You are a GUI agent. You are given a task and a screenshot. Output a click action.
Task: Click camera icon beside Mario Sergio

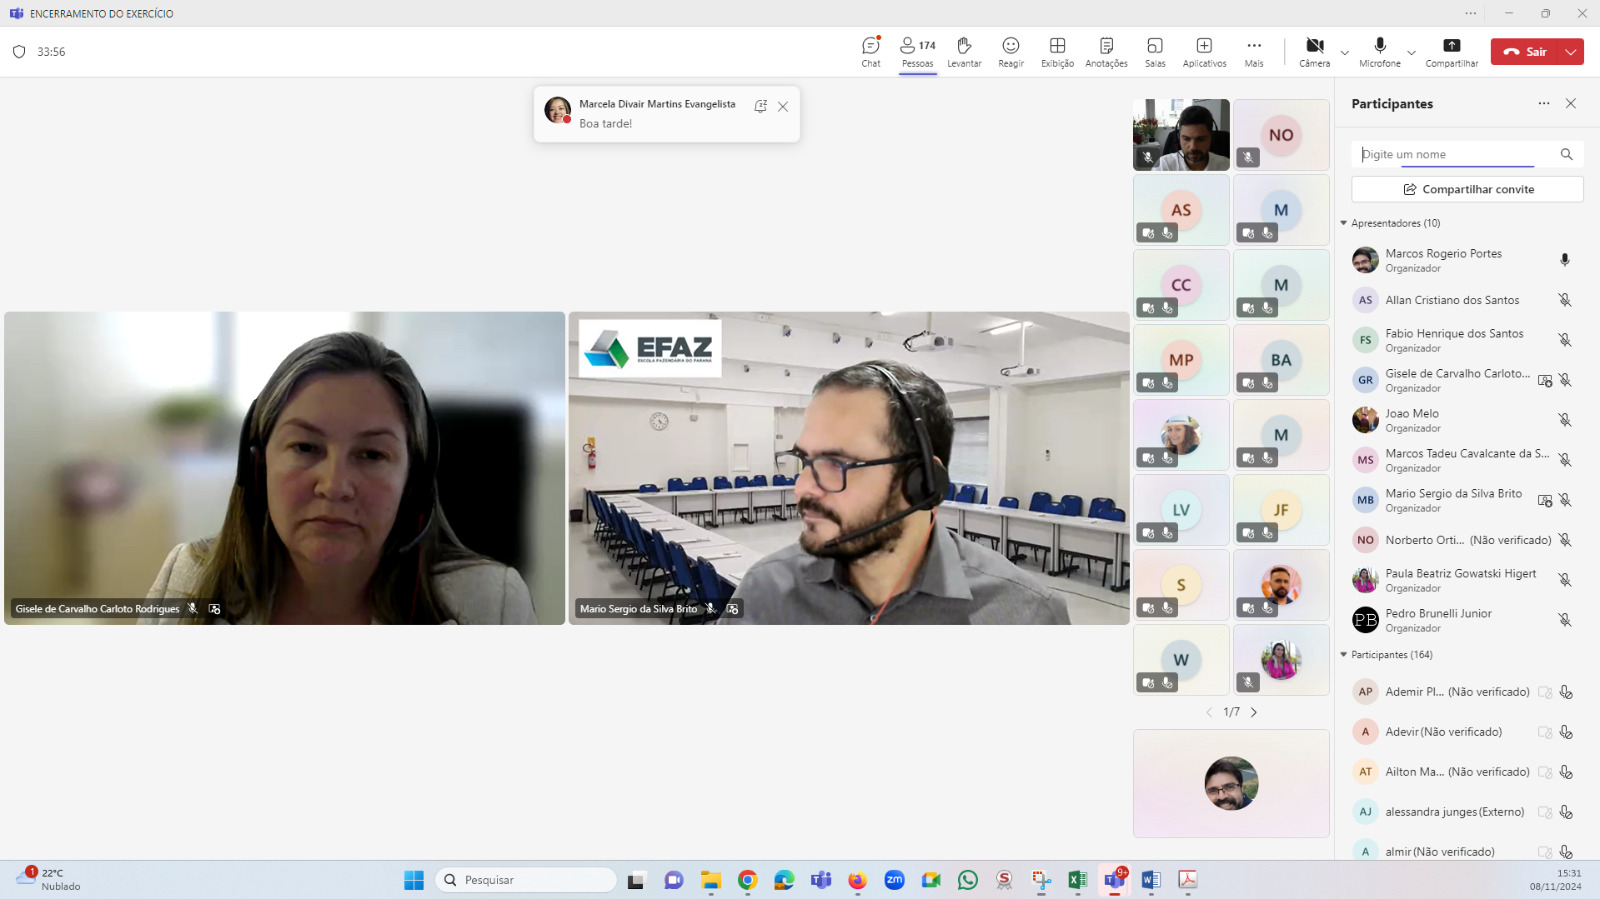point(1545,500)
